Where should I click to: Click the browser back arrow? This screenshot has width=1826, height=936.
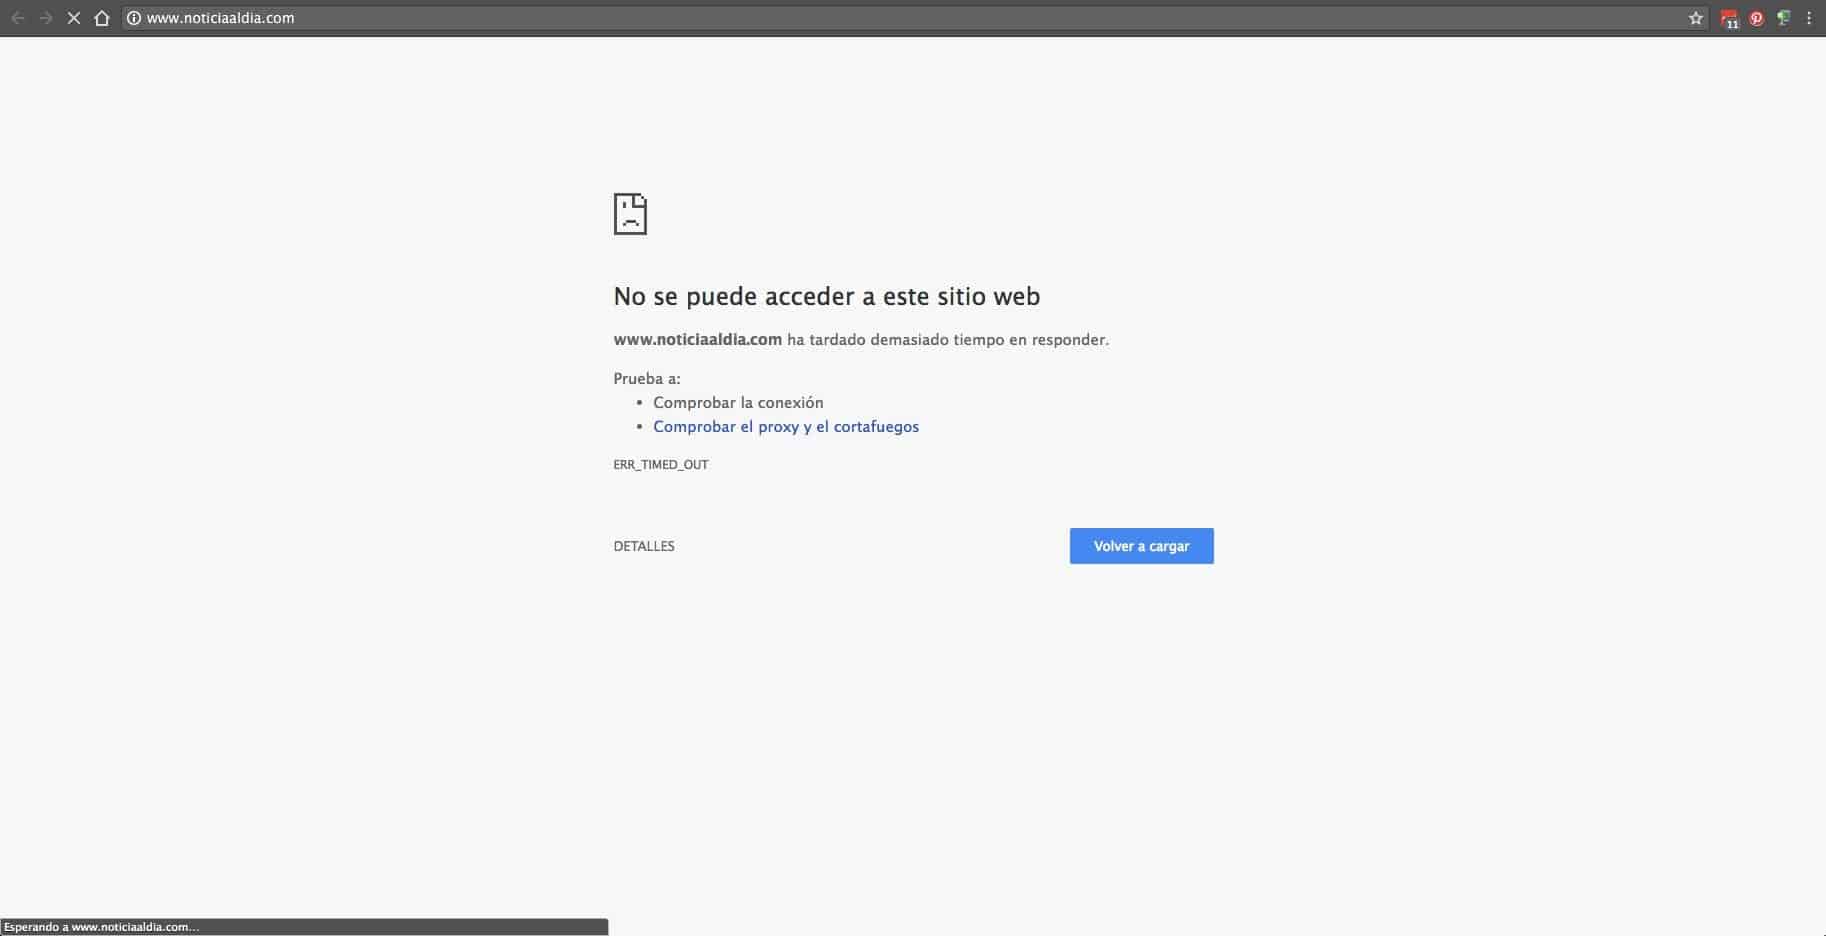17,18
